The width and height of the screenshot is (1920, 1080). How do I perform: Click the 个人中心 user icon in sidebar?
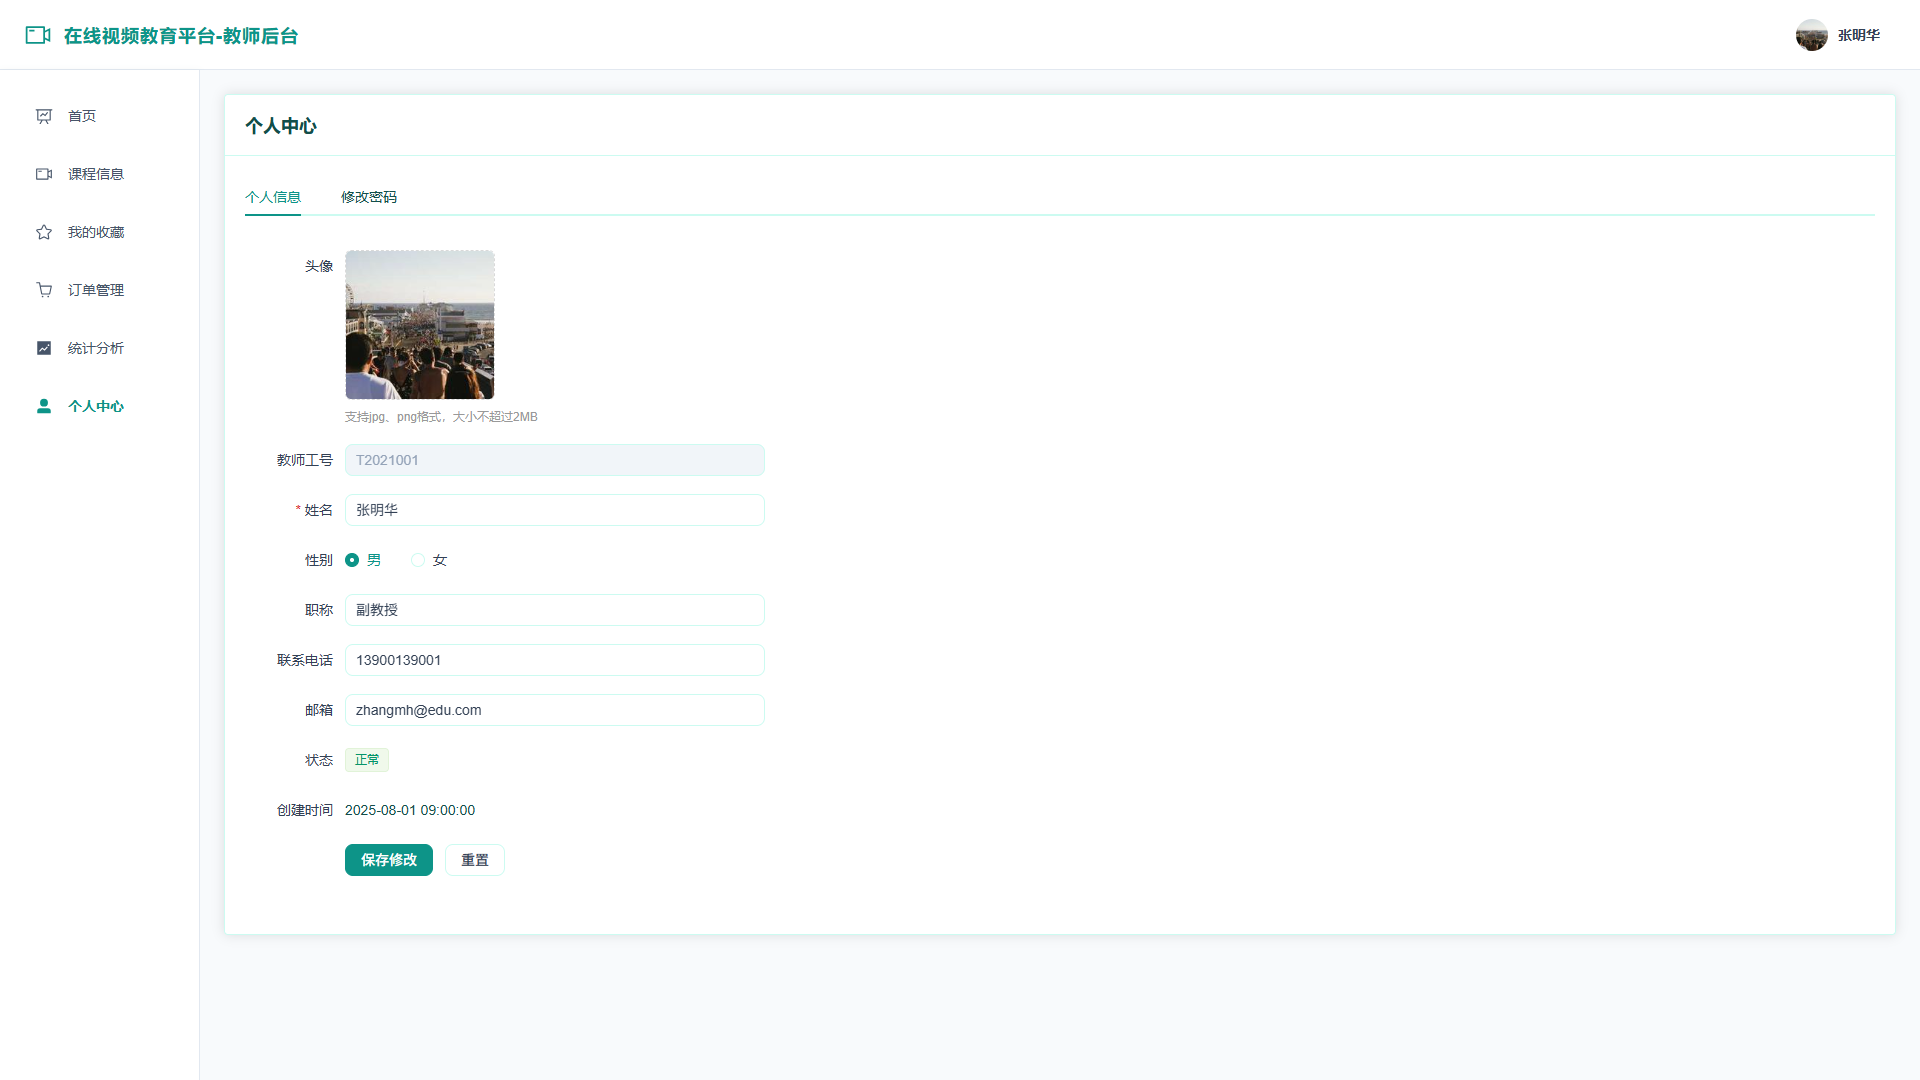(x=44, y=406)
